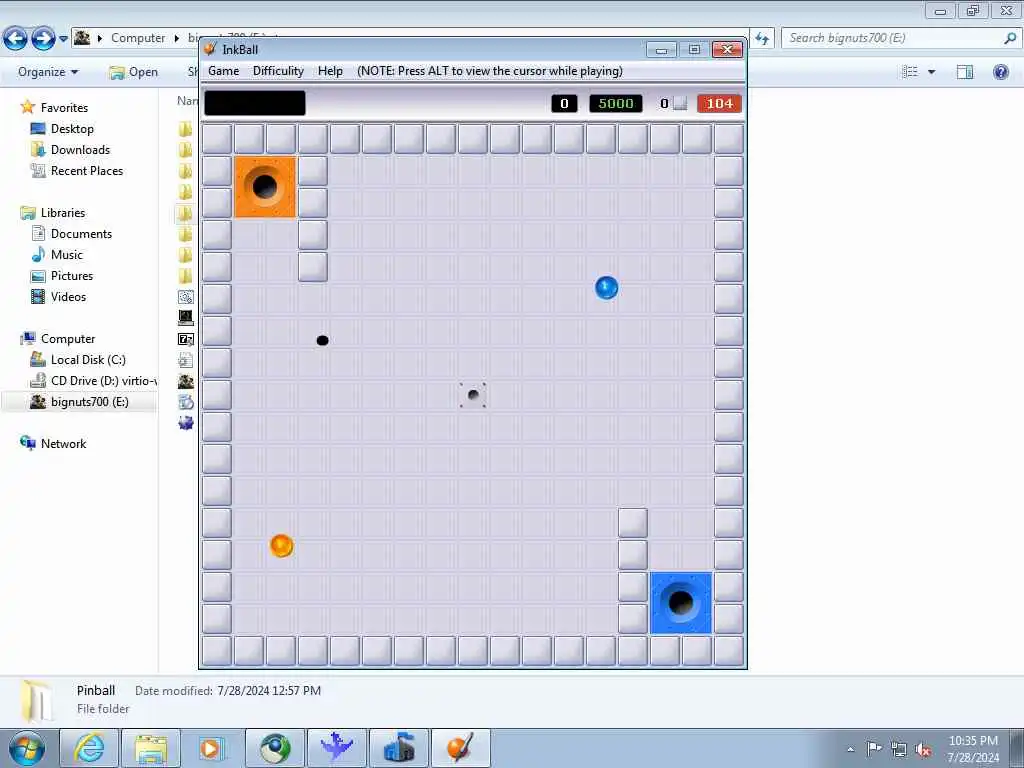
Task: Click the Explorer Back navigation button
Action: [x=16, y=39]
